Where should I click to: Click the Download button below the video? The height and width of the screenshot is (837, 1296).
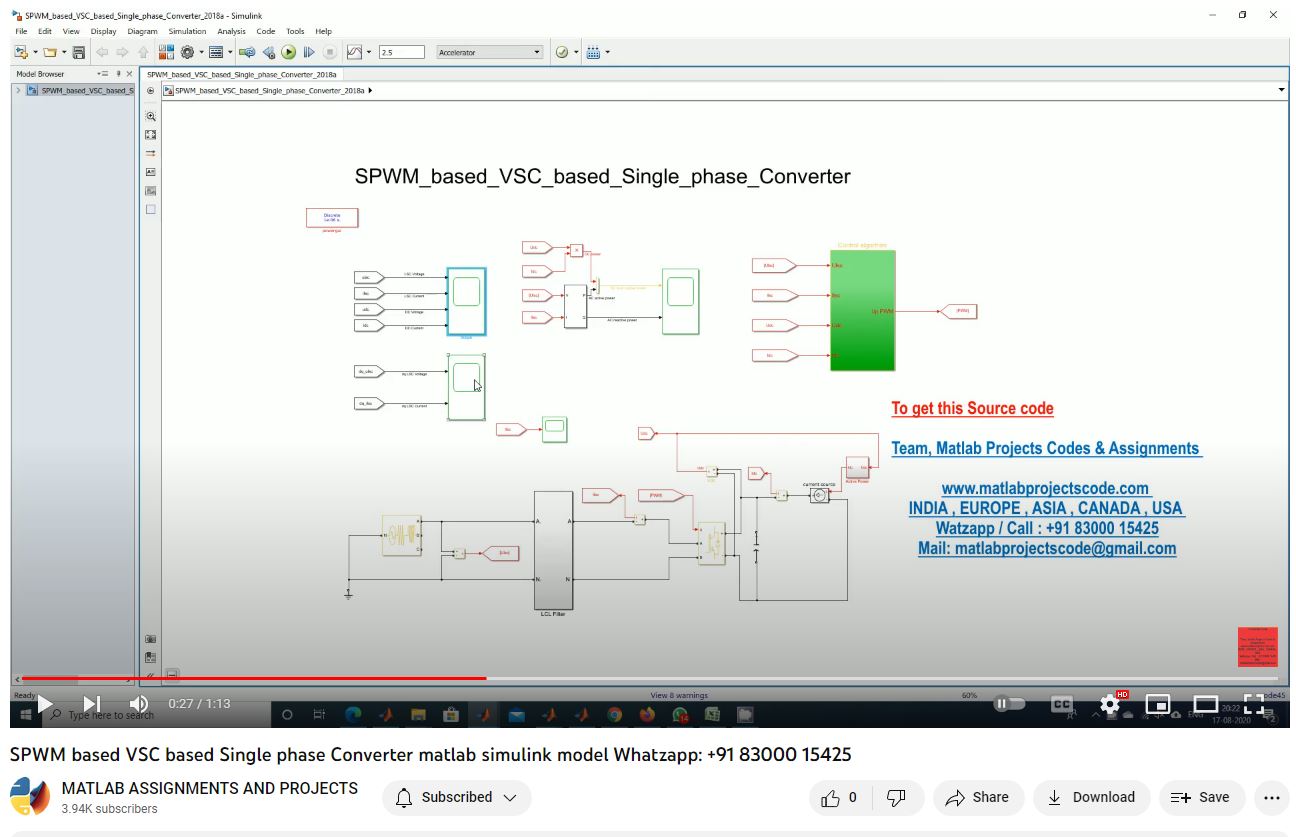coord(1091,797)
